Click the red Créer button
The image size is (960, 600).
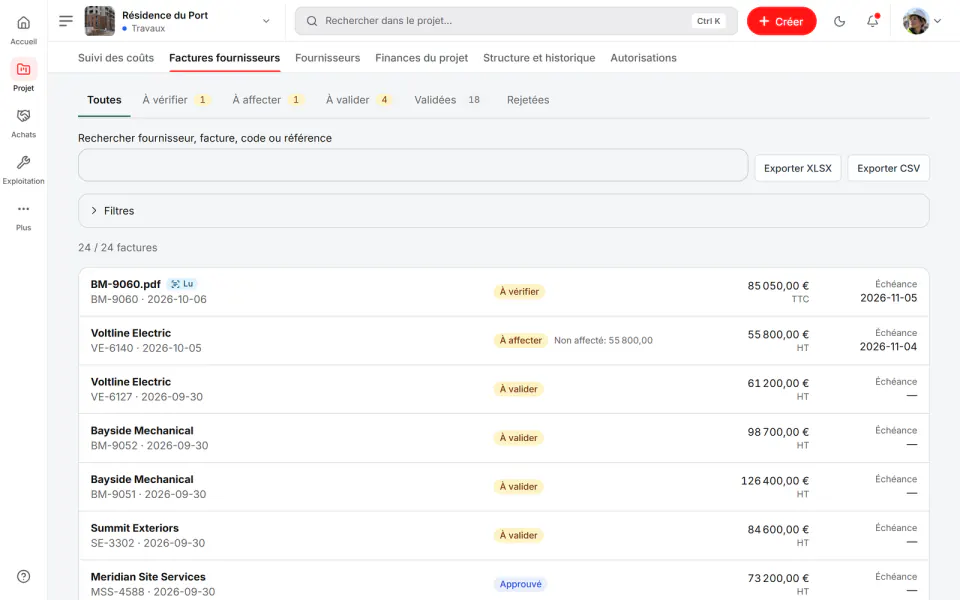pyautogui.click(x=781, y=21)
